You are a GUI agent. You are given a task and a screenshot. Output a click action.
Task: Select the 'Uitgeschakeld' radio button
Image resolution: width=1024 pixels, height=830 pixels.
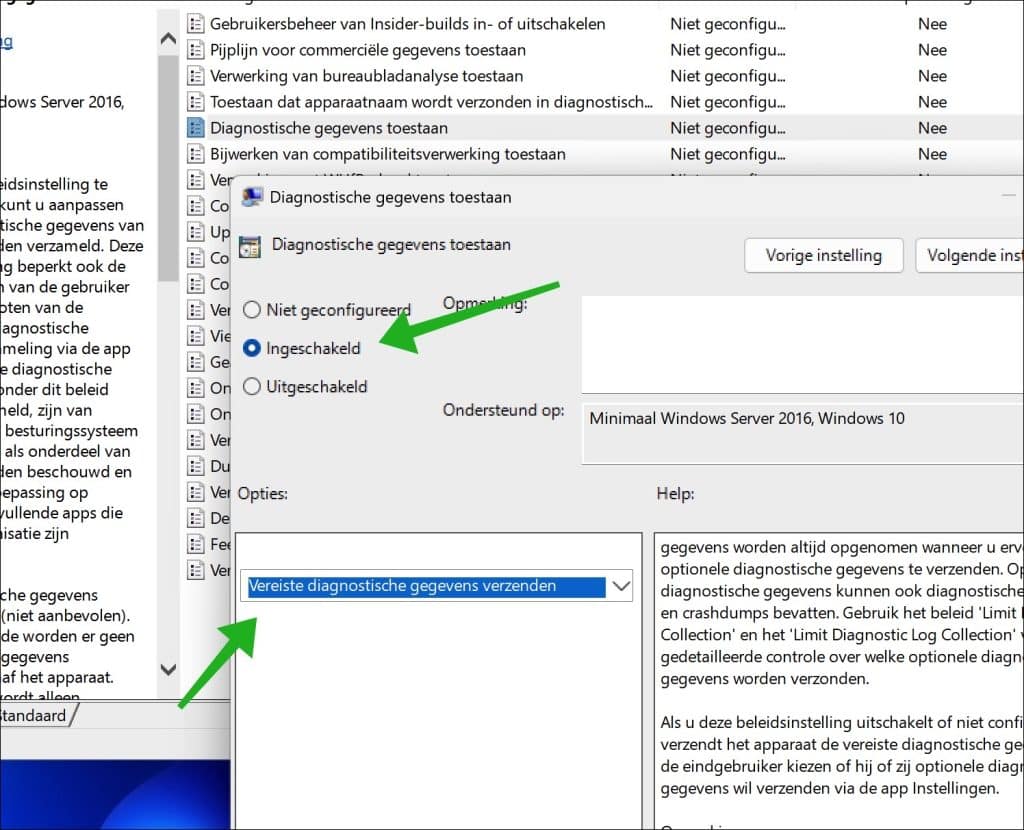(x=254, y=386)
